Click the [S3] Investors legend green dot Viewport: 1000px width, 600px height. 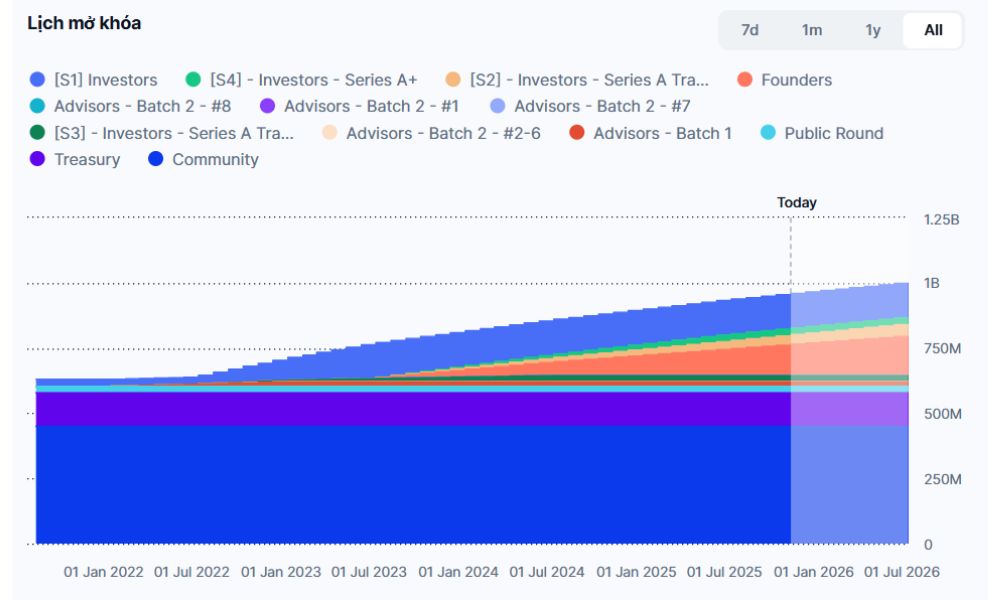click(38, 133)
